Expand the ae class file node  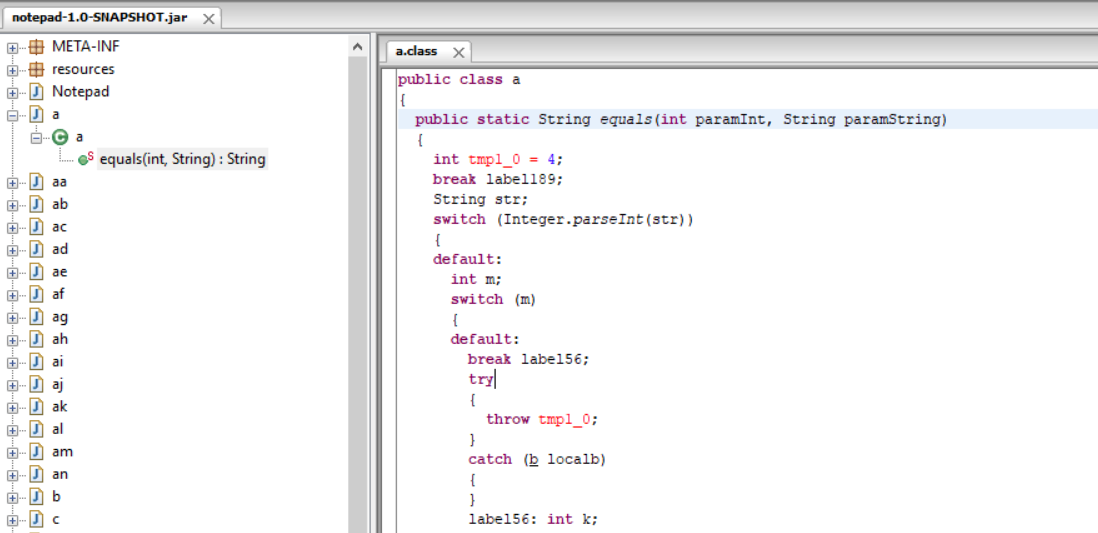[x=13, y=272]
